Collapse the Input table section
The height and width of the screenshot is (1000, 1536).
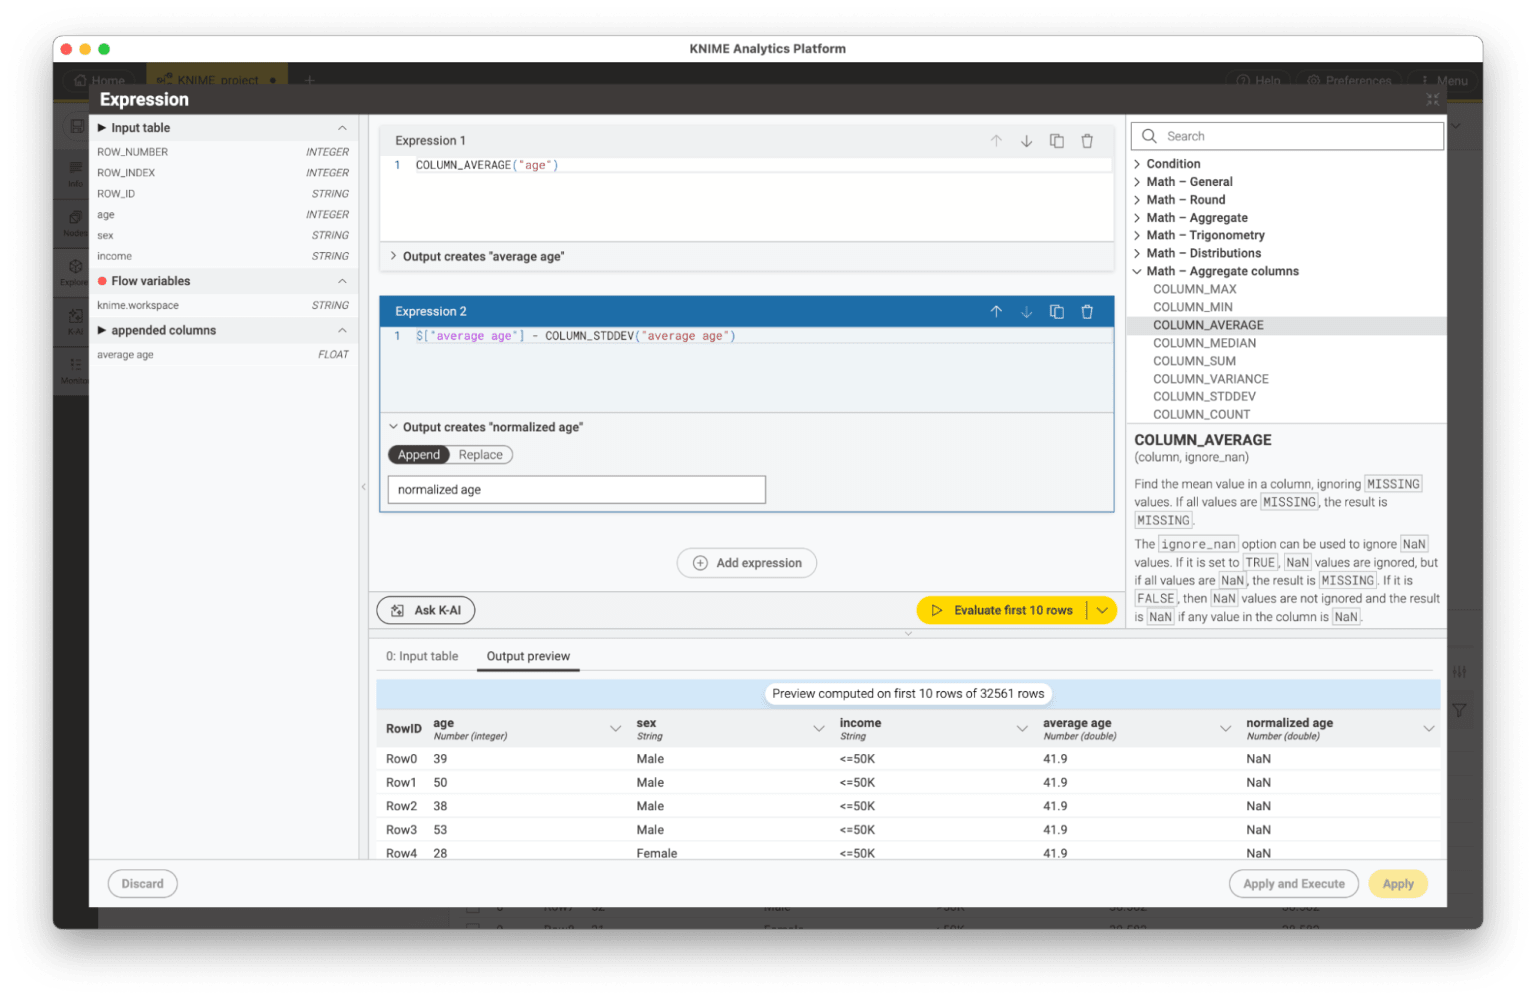[342, 128]
